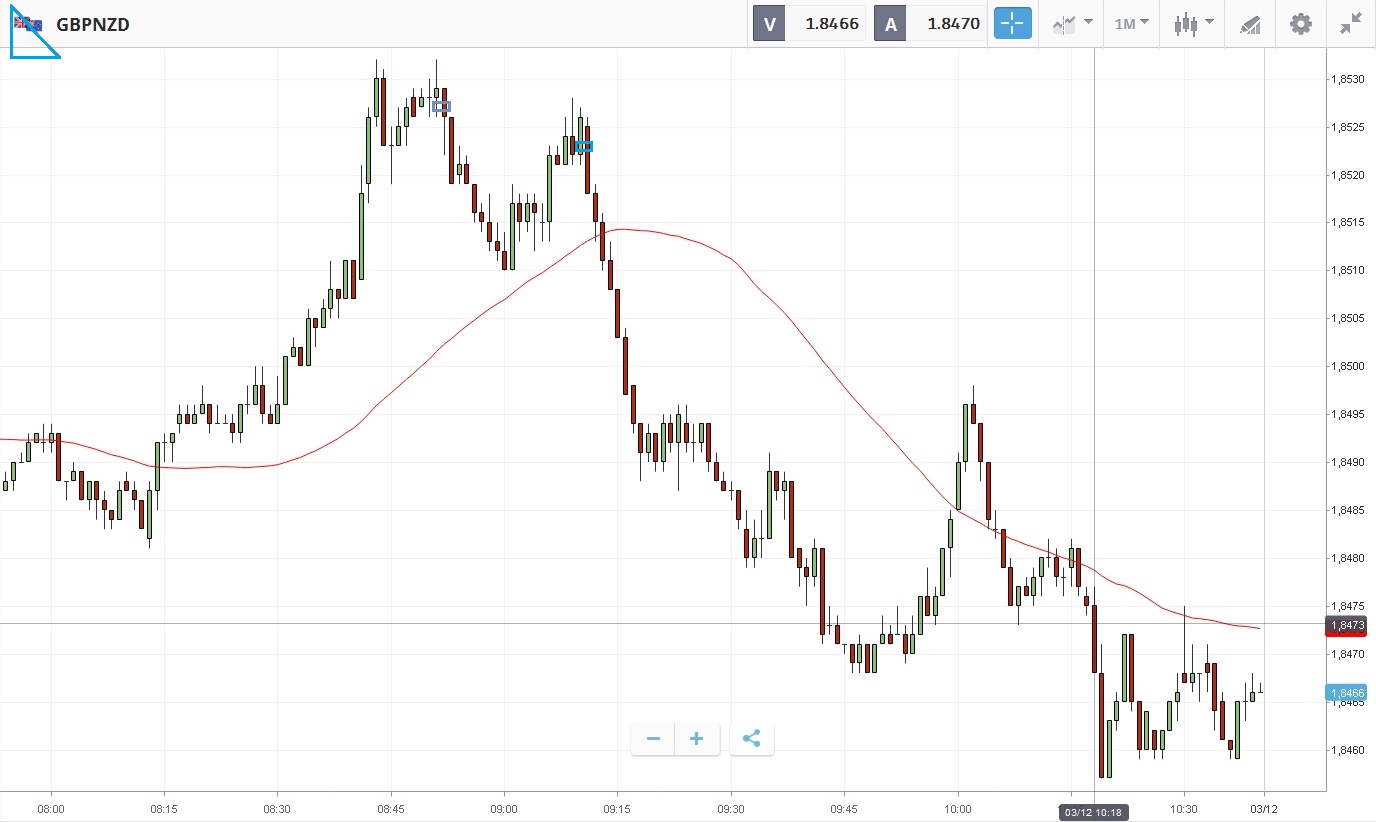Select the blue square marker near 1.8523
Viewport: 1376px width, 822px height.
[x=584, y=146]
